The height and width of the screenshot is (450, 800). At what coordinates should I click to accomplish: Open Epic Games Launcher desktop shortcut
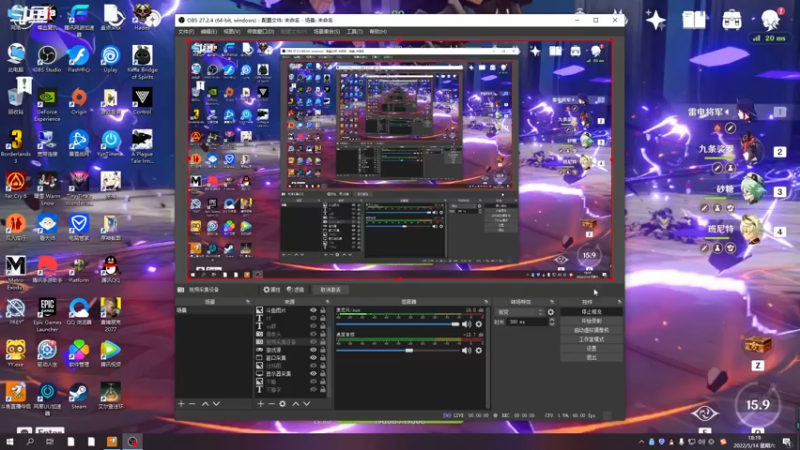(47, 315)
